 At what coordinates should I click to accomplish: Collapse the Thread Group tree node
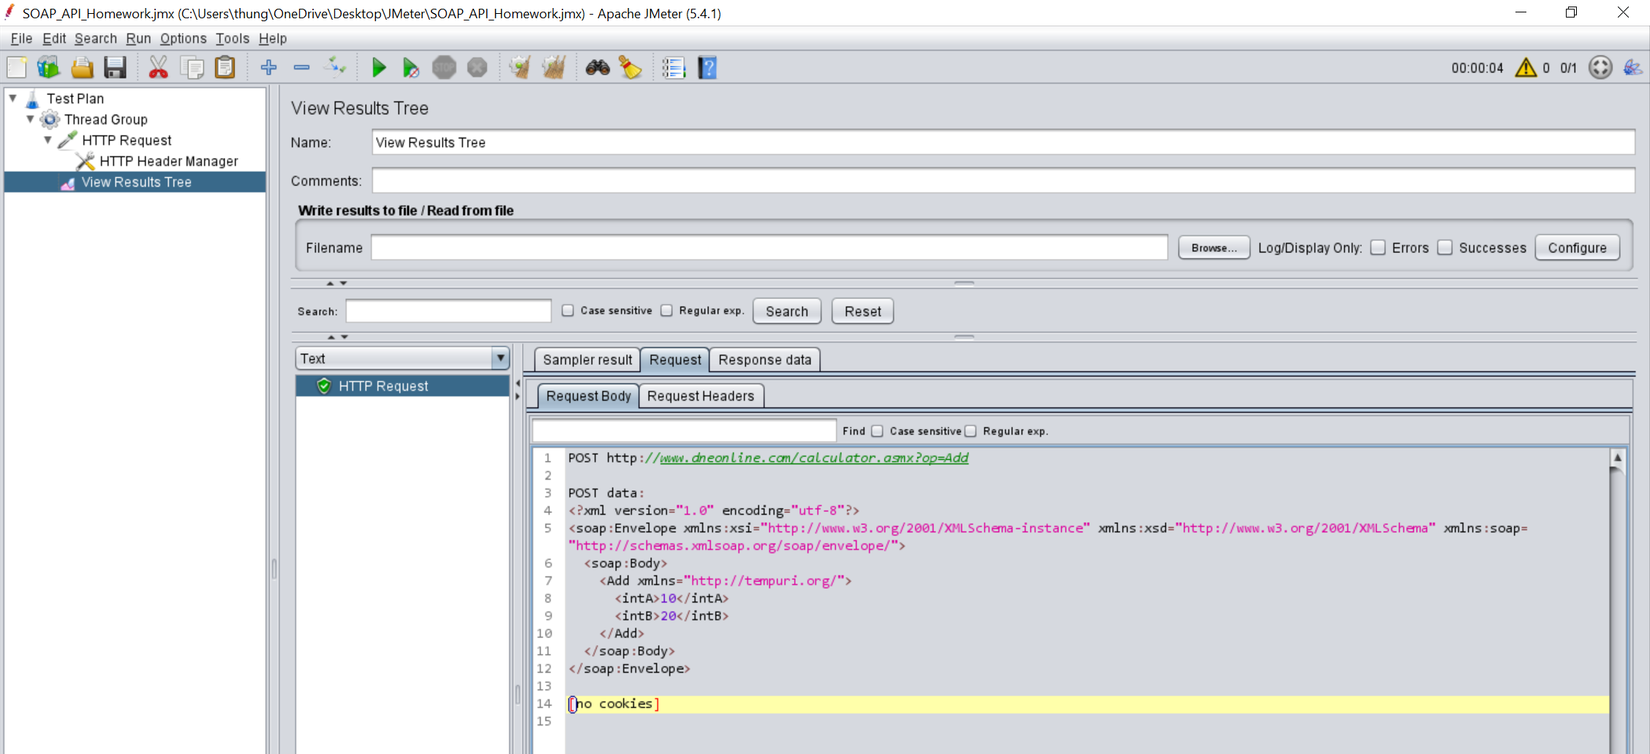(x=30, y=119)
